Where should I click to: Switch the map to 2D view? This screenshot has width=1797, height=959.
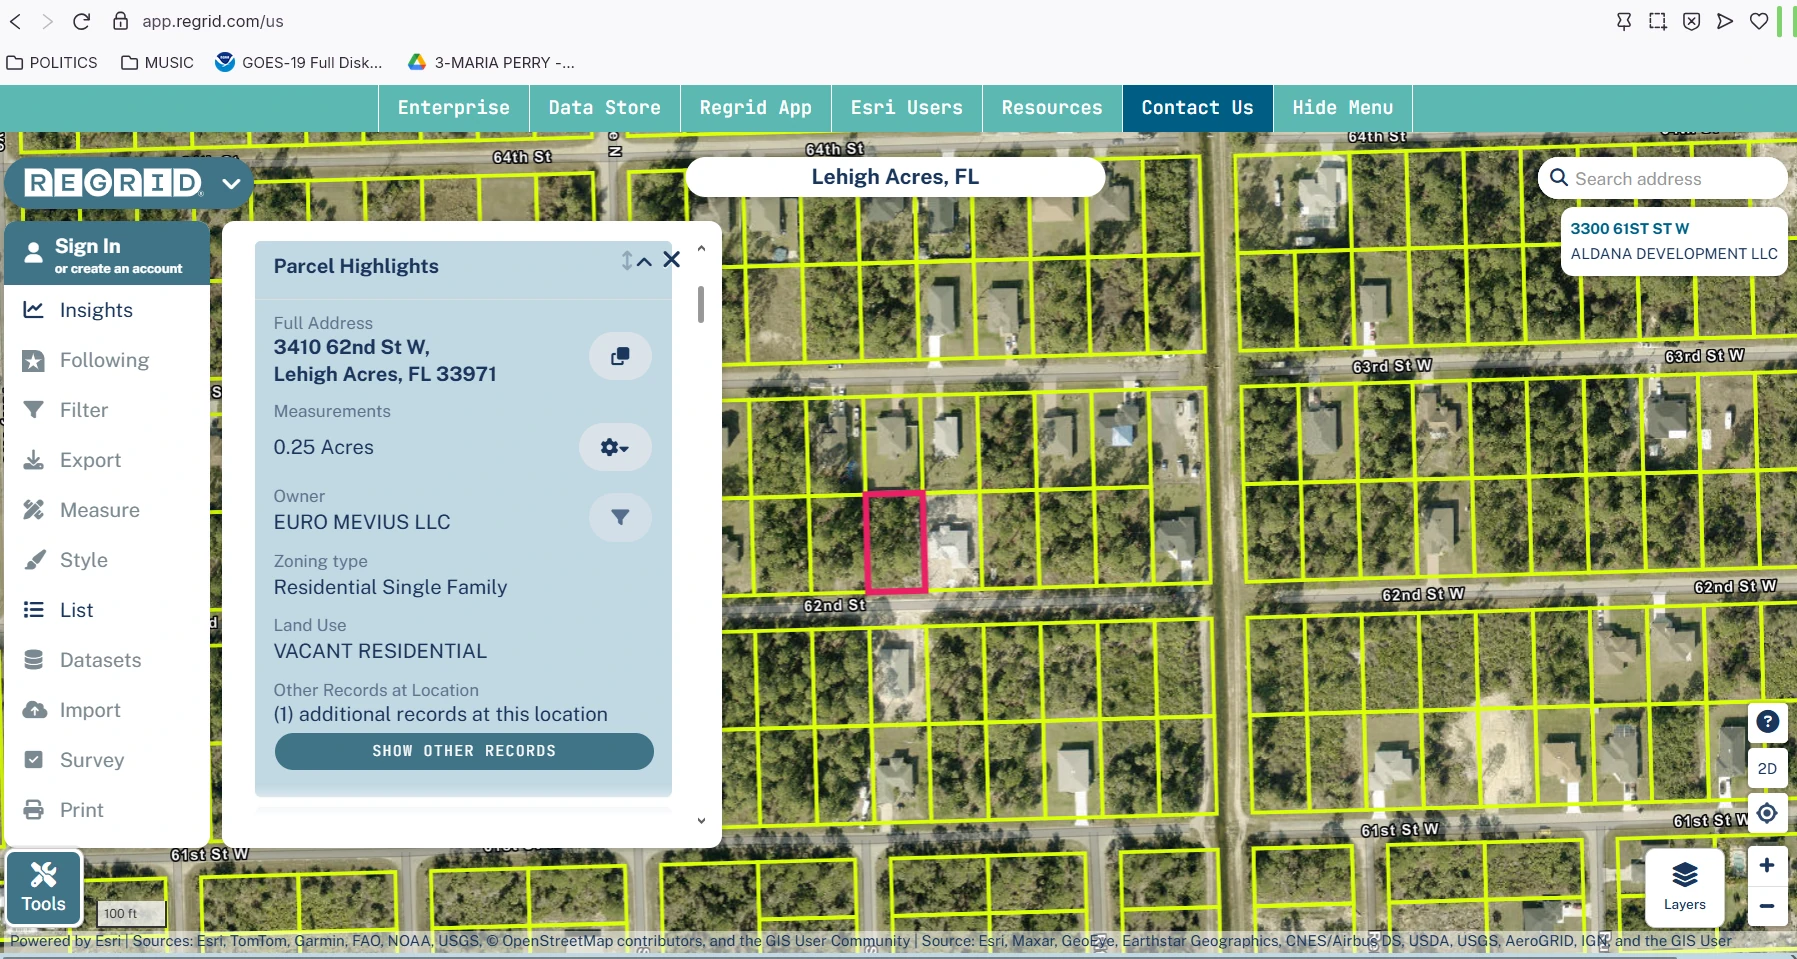point(1767,768)
